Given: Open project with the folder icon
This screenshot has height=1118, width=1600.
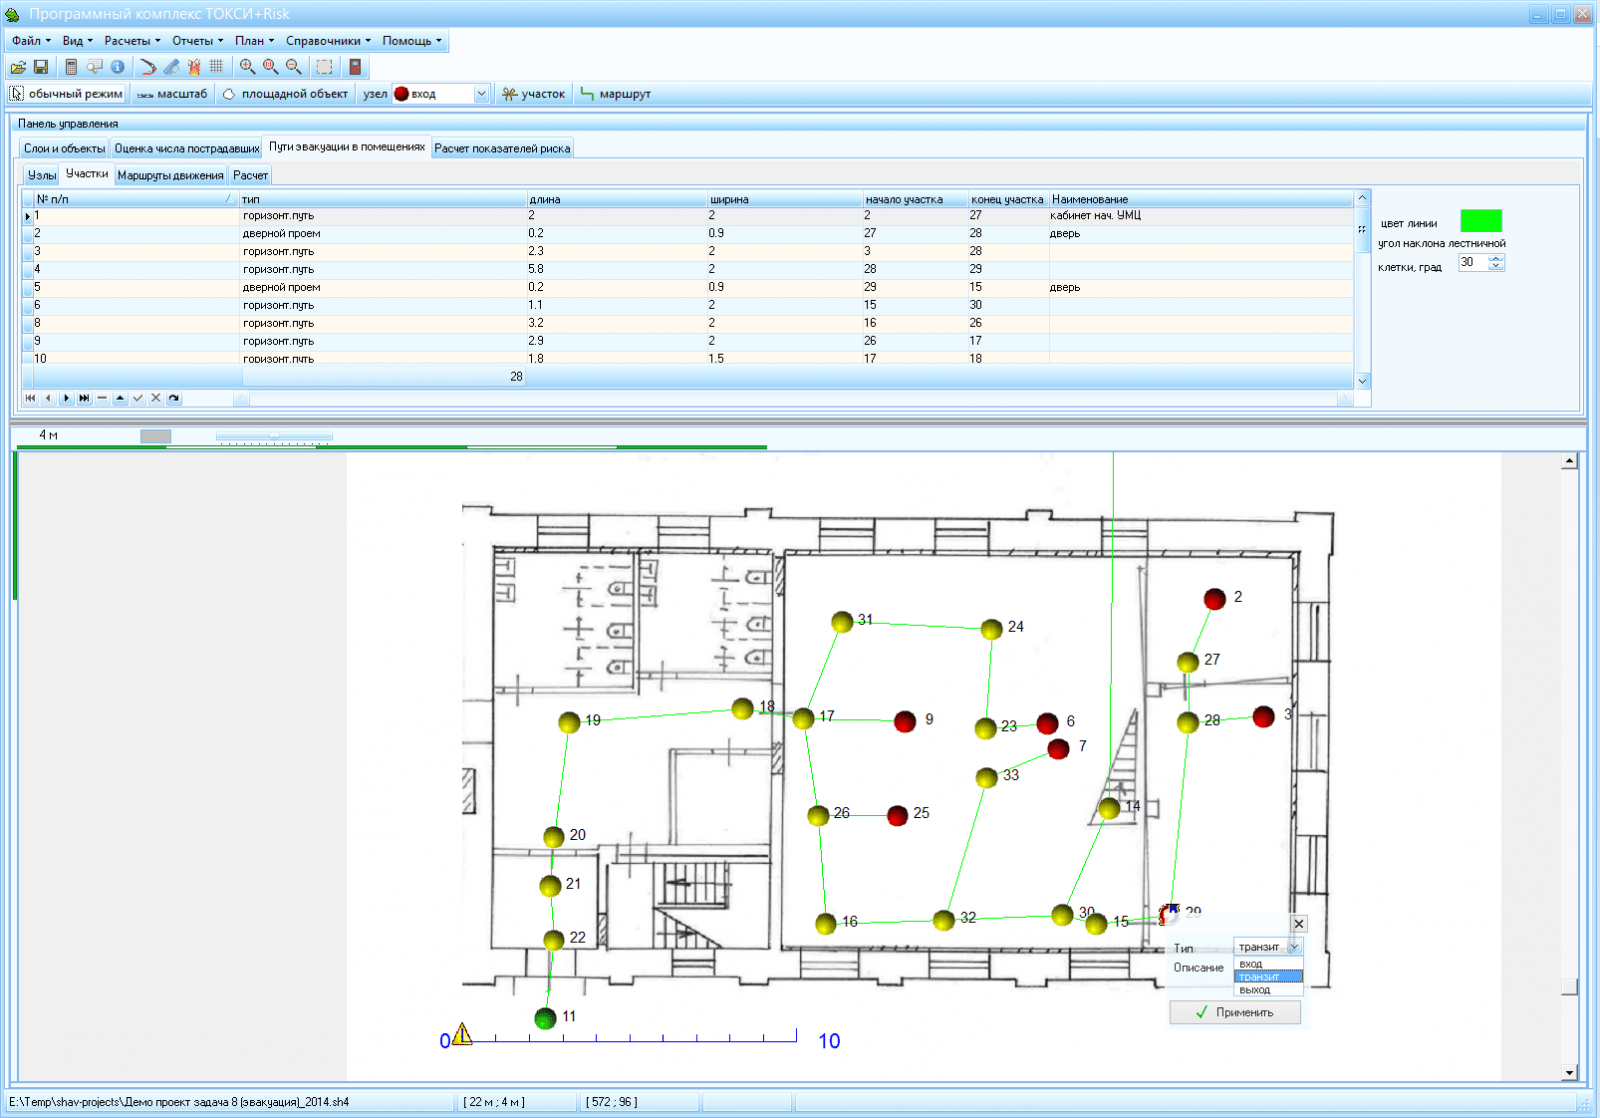Looking at the screenshot, I should click(x=18, y=67).
